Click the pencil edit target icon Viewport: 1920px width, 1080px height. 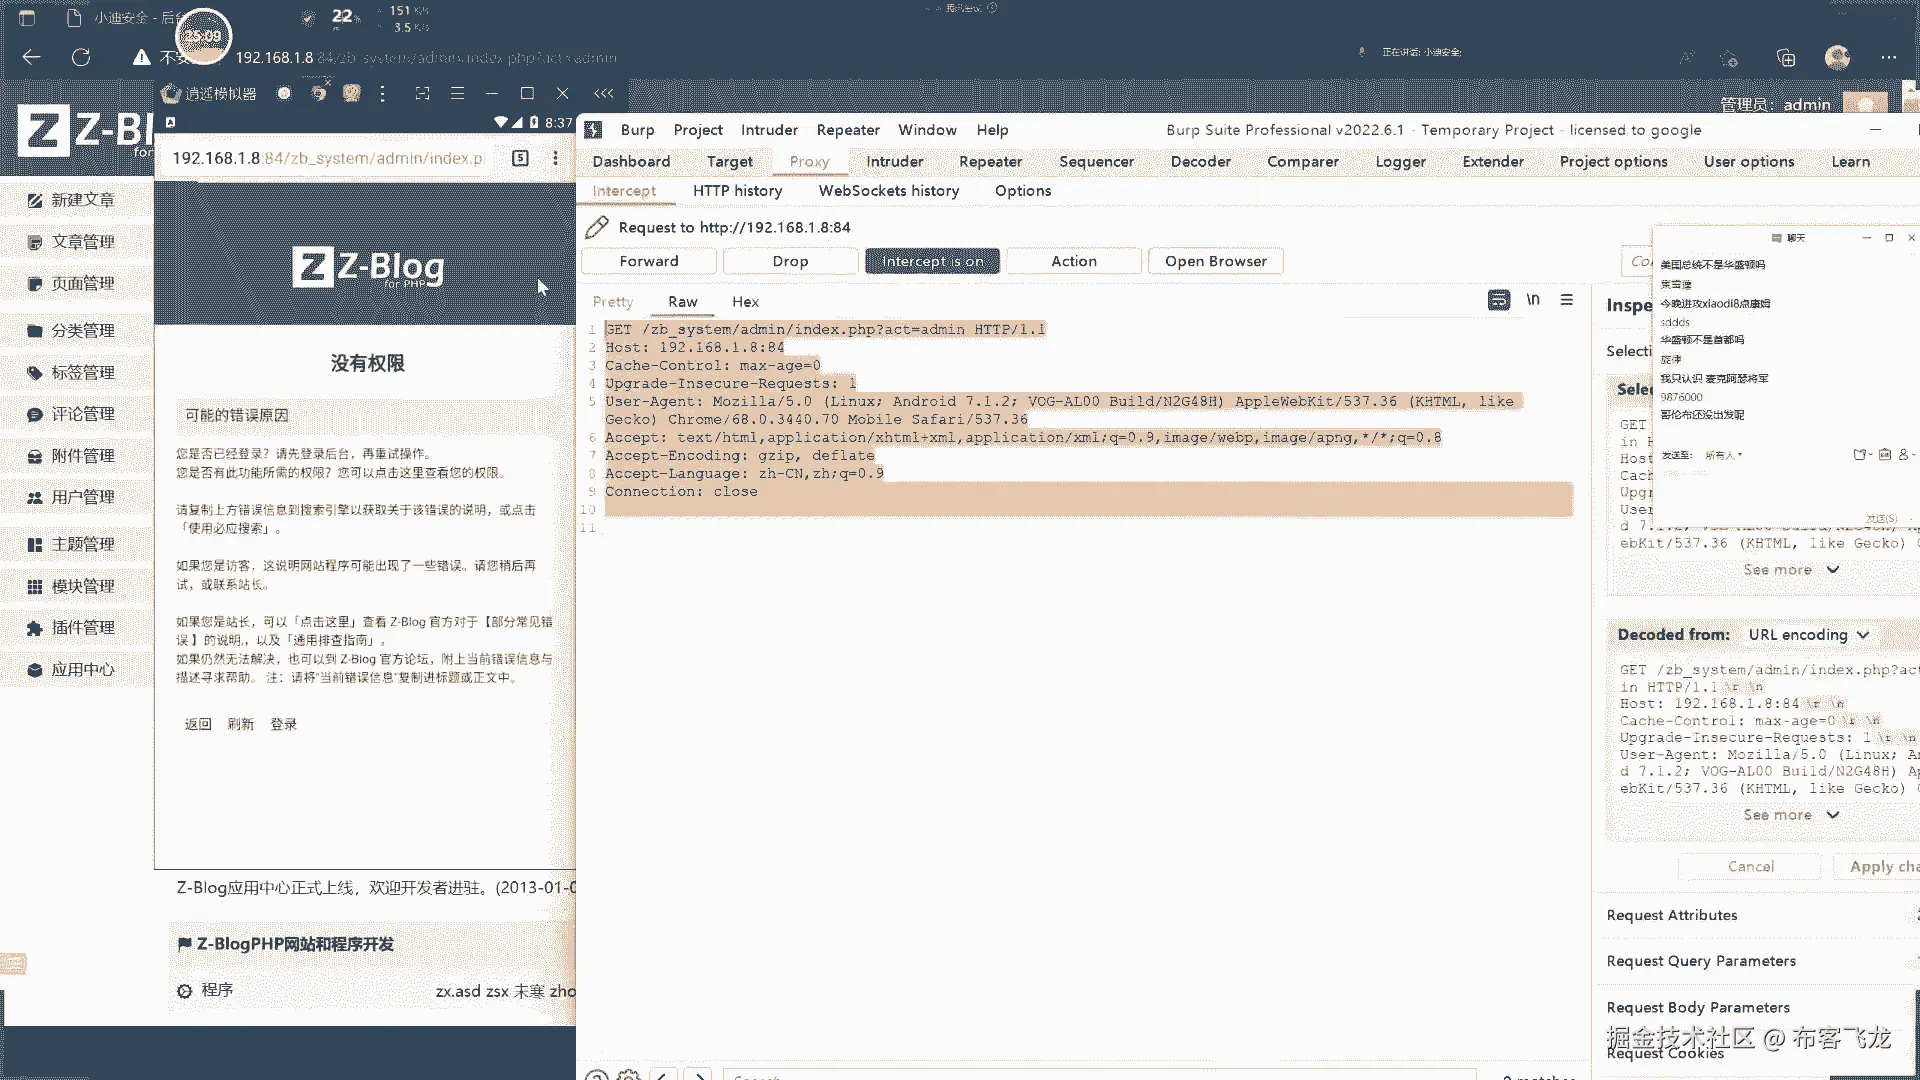coord(597,227)
